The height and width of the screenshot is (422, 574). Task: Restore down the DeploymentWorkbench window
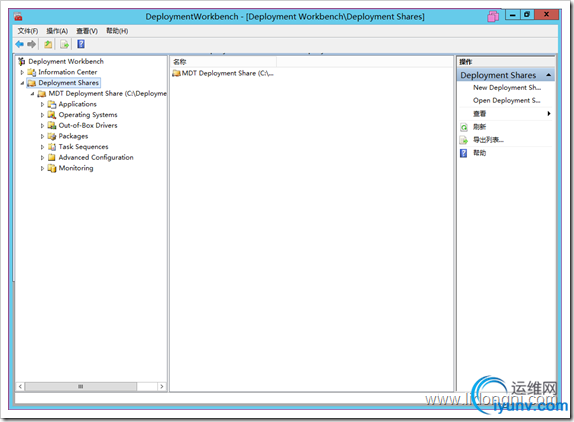coord(527,15)
